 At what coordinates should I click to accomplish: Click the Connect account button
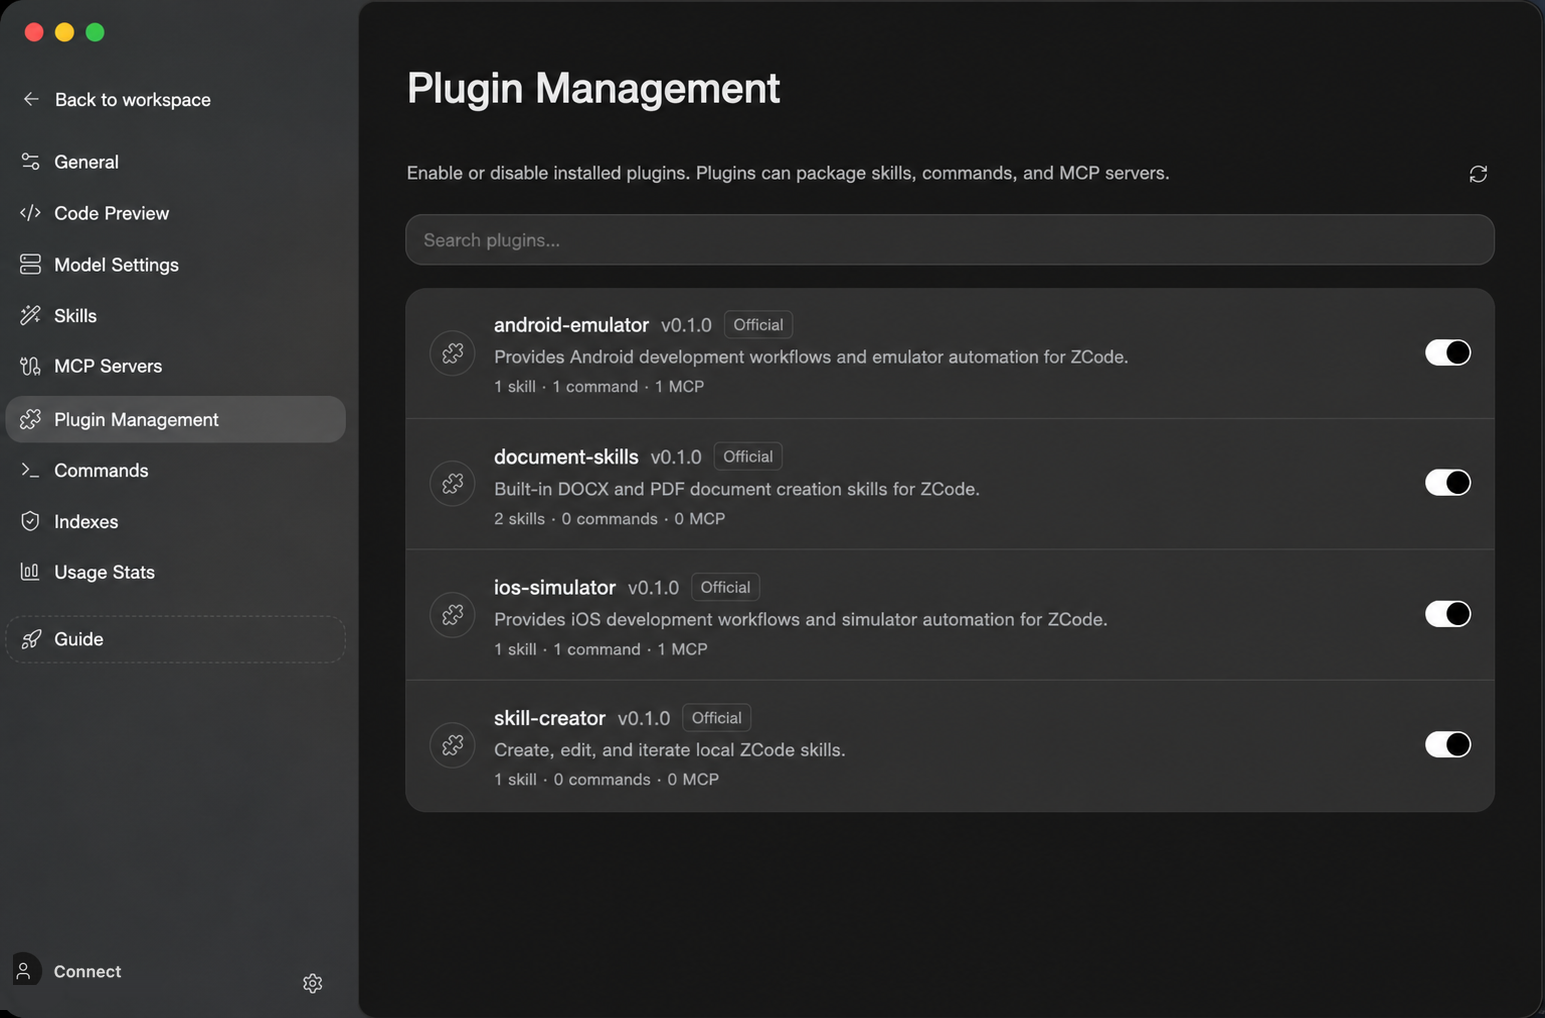(x=87, y=971)
